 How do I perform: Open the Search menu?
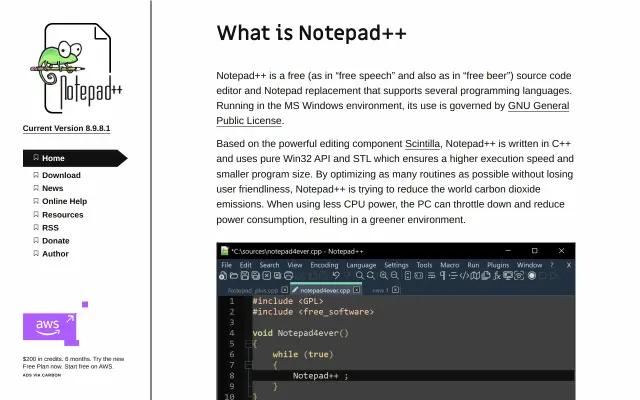coord(269,265)
